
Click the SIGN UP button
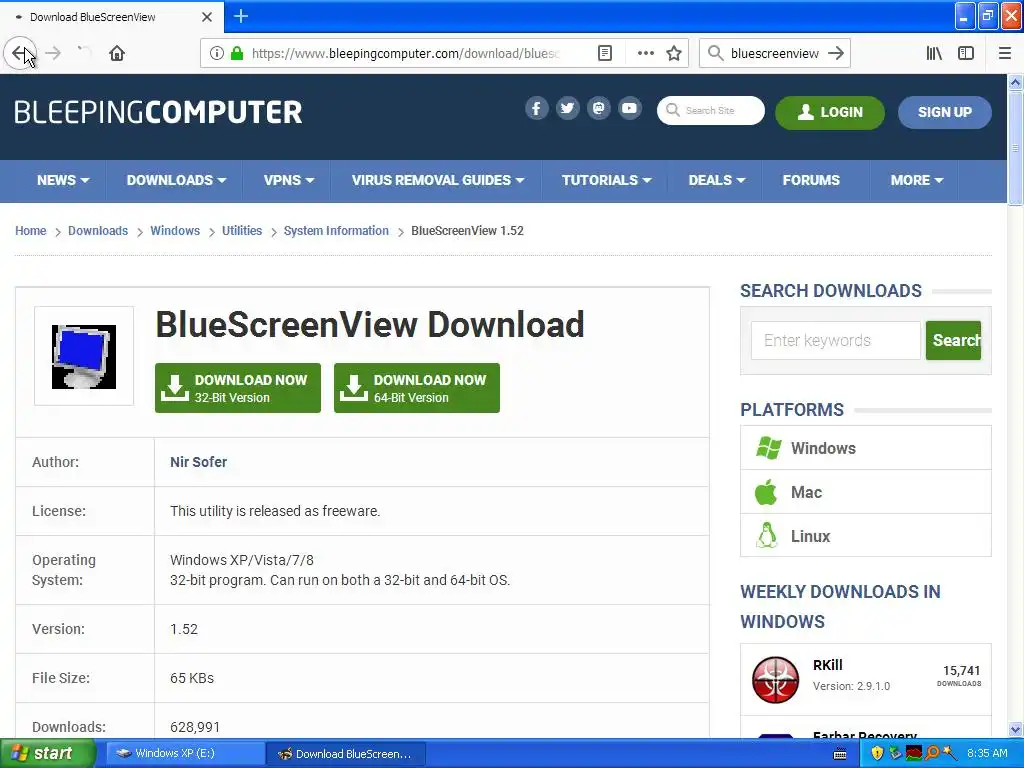tap(944, 112)
